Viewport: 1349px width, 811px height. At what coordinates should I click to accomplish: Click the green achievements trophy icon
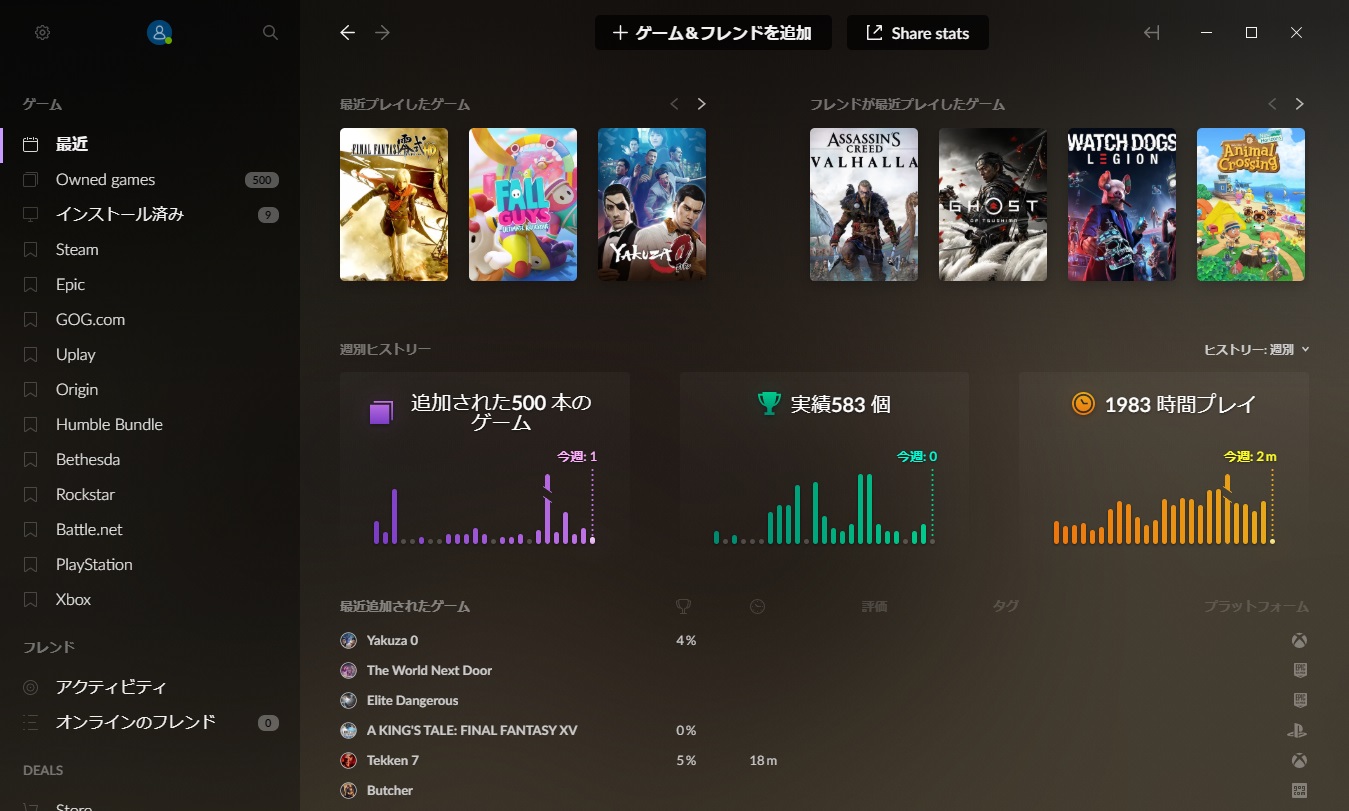coord(769,403)
